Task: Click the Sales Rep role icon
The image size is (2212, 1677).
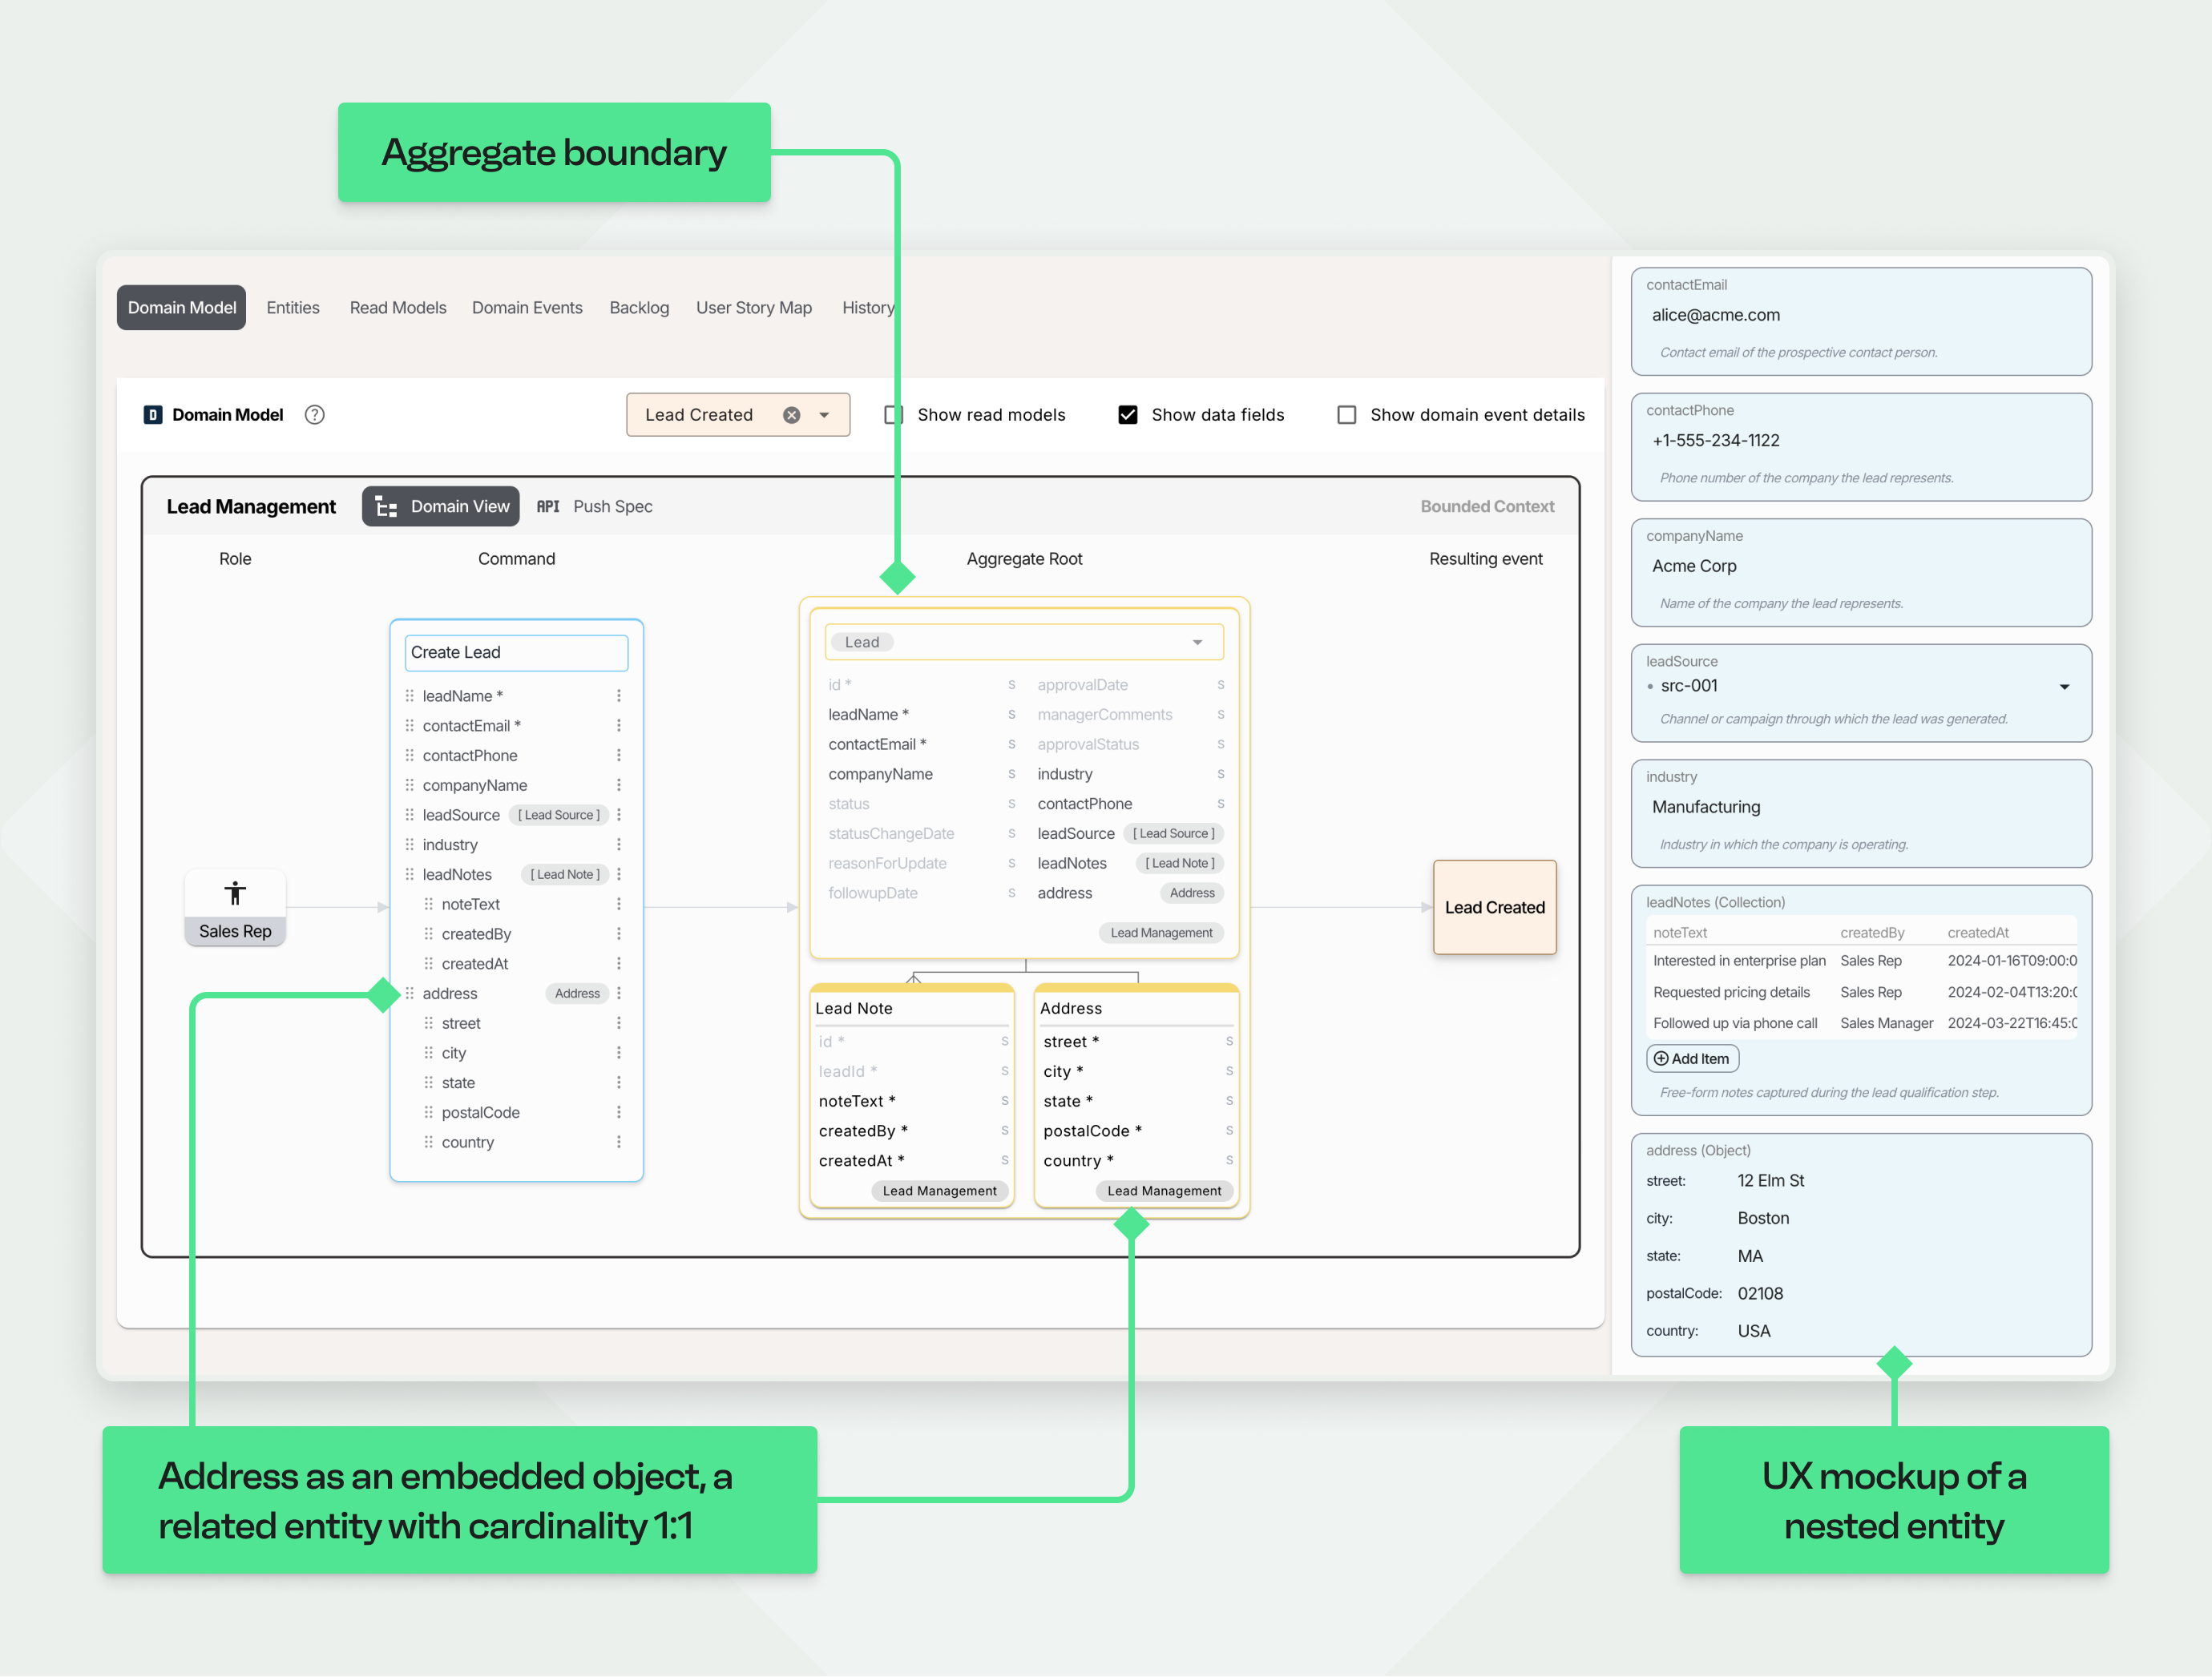Action: point(235,893)
